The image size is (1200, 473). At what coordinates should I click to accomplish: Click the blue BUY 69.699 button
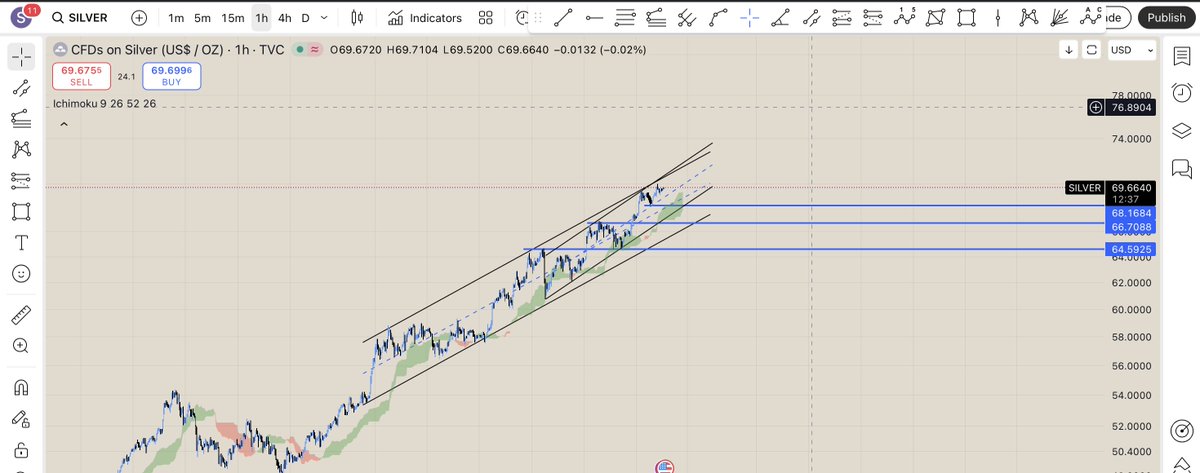point(172,76)
